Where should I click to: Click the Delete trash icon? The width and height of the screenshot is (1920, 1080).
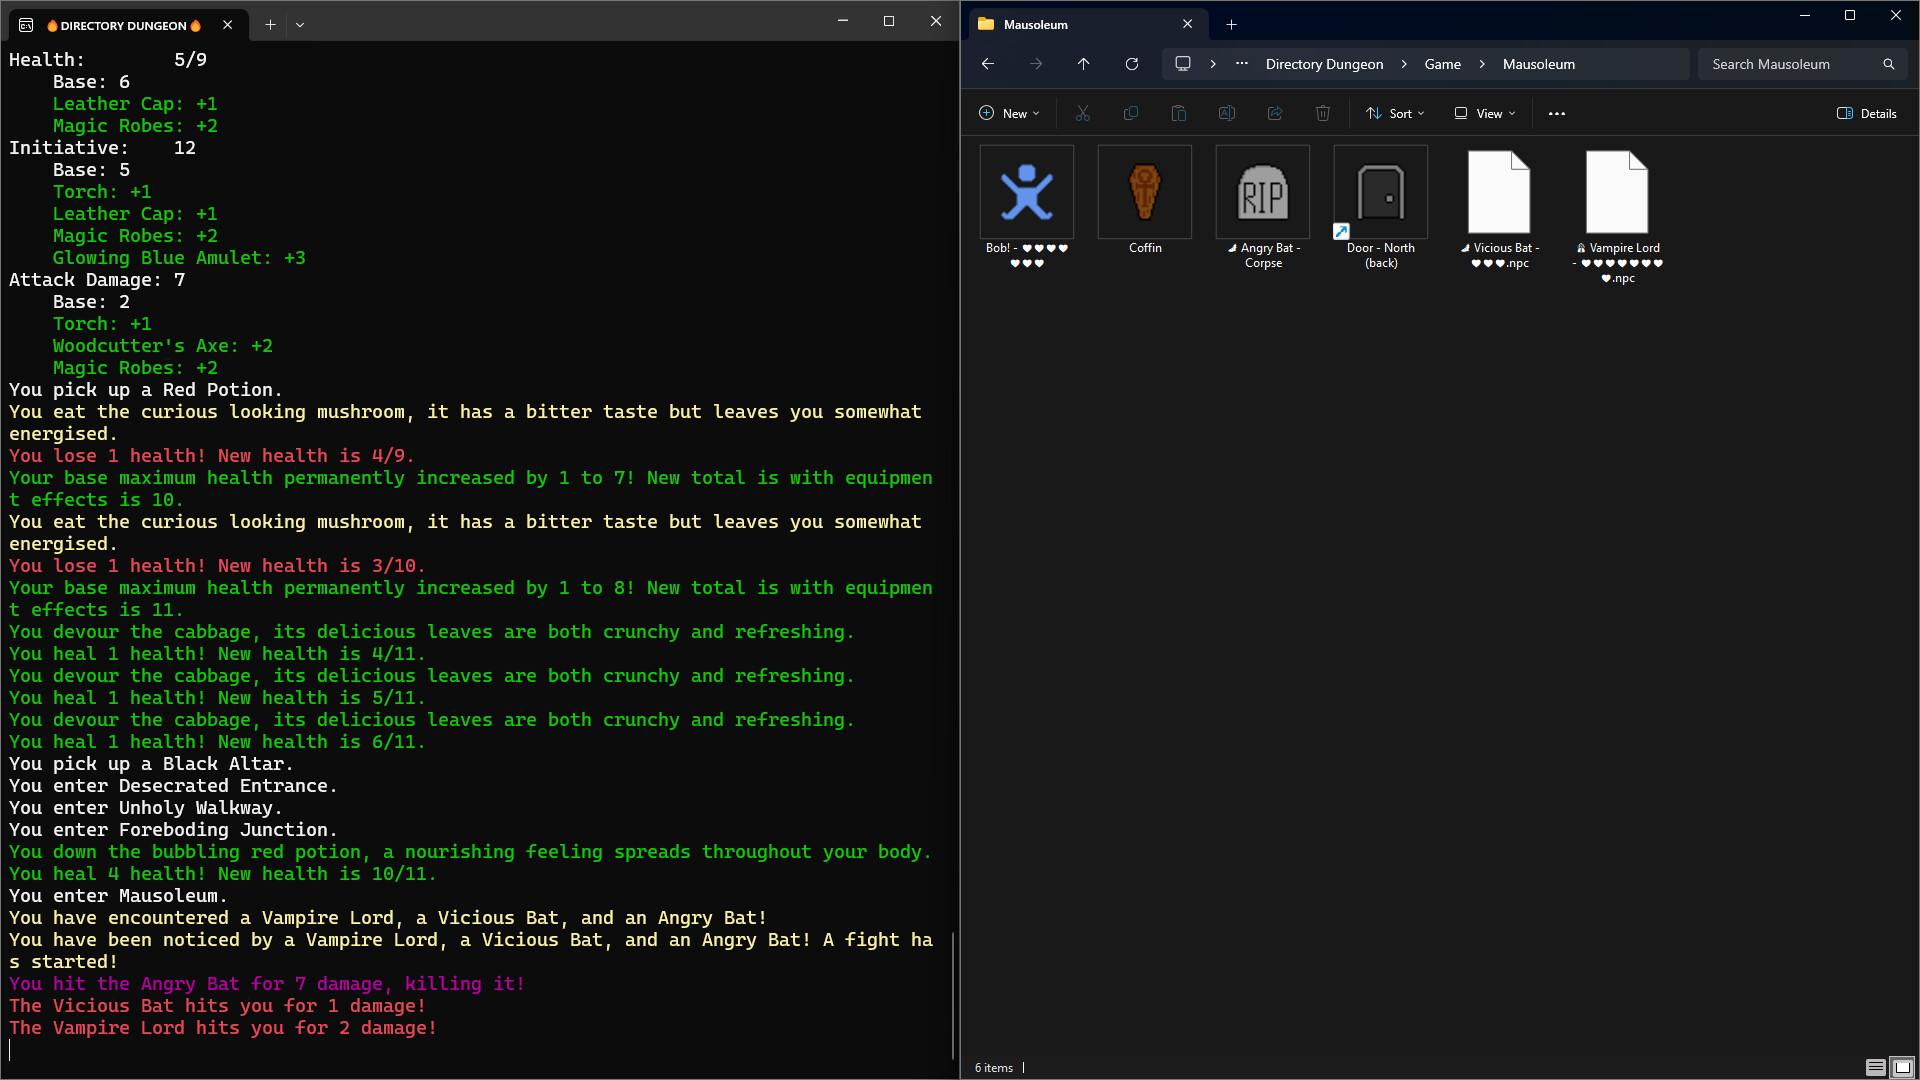tap(1323, 113)
